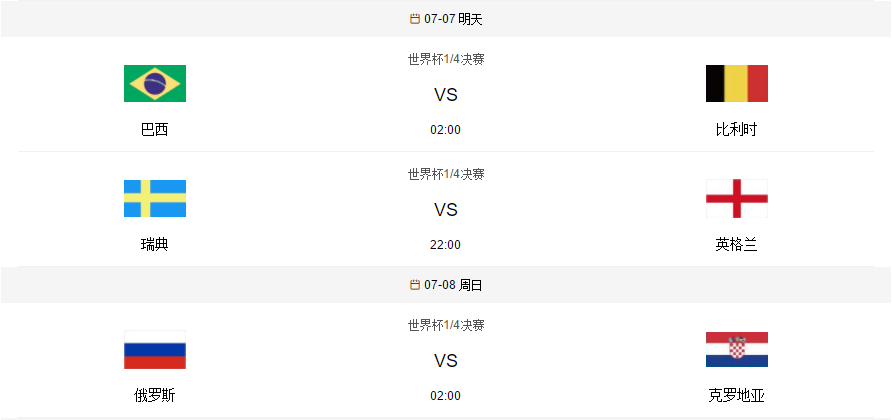The height and width of the screenshot is (420, 892).
Task: Click the Belgium flag icon
Action: [736, 84]
